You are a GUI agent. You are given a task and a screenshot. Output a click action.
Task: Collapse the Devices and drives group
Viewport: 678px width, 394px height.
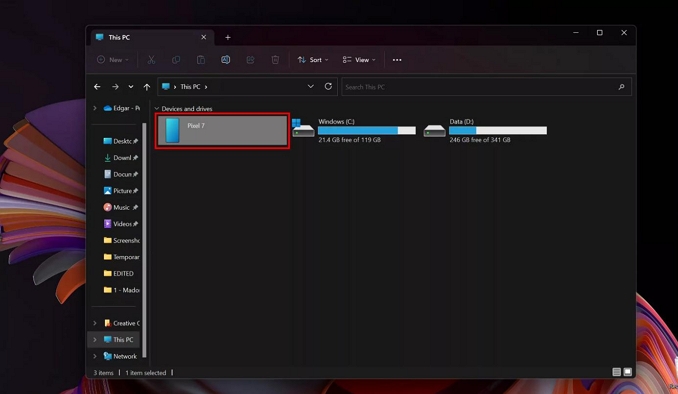157,109
